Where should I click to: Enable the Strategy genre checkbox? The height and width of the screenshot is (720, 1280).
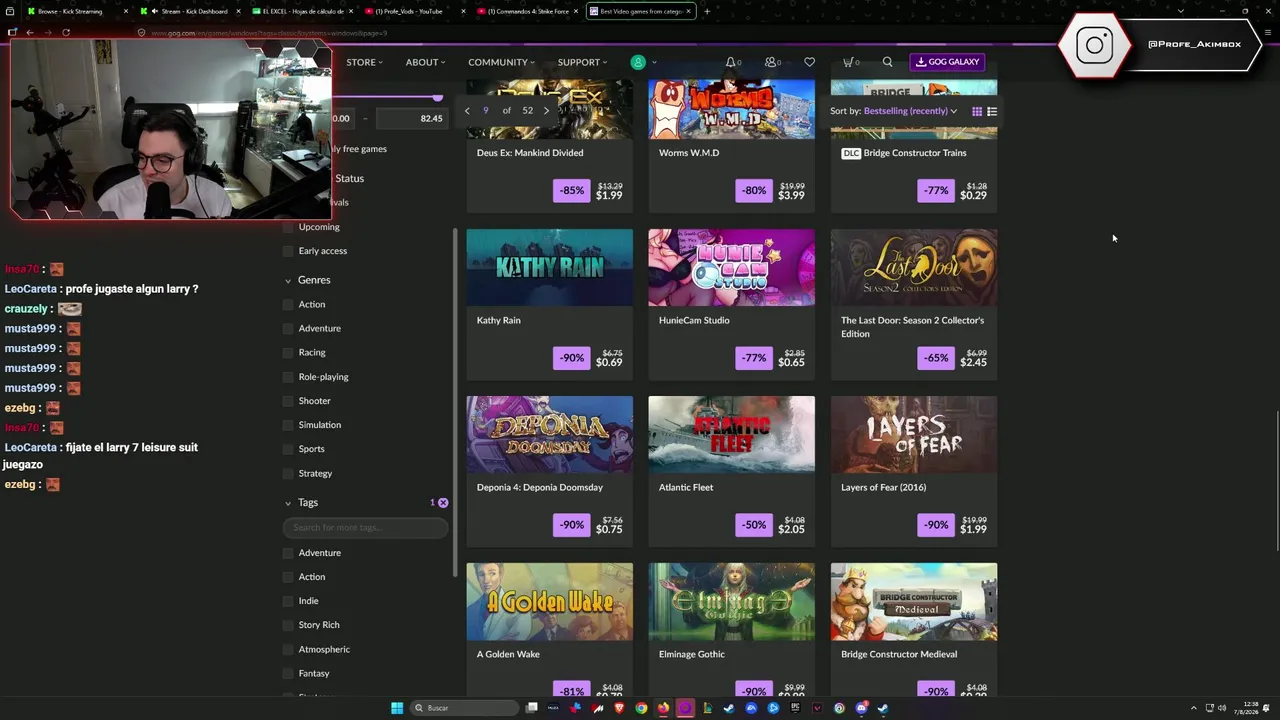point(288,473)
